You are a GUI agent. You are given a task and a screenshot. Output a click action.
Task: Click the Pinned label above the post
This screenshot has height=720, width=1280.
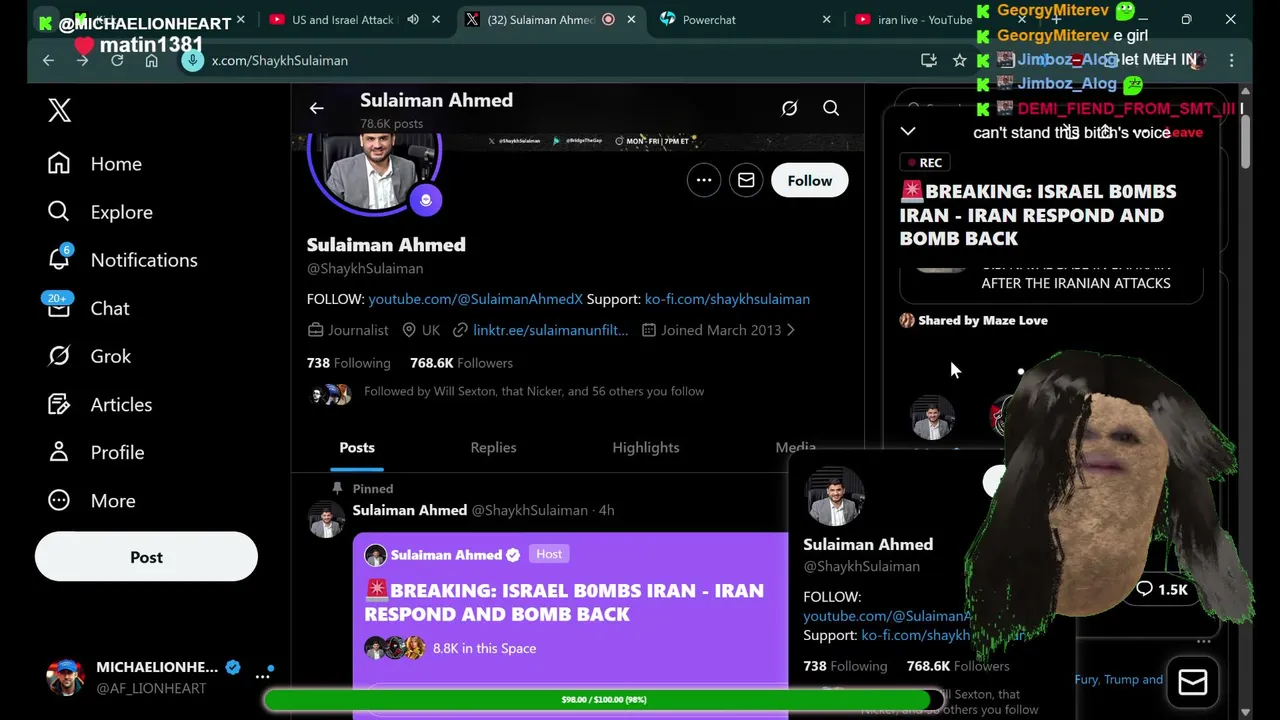(372, 488)
